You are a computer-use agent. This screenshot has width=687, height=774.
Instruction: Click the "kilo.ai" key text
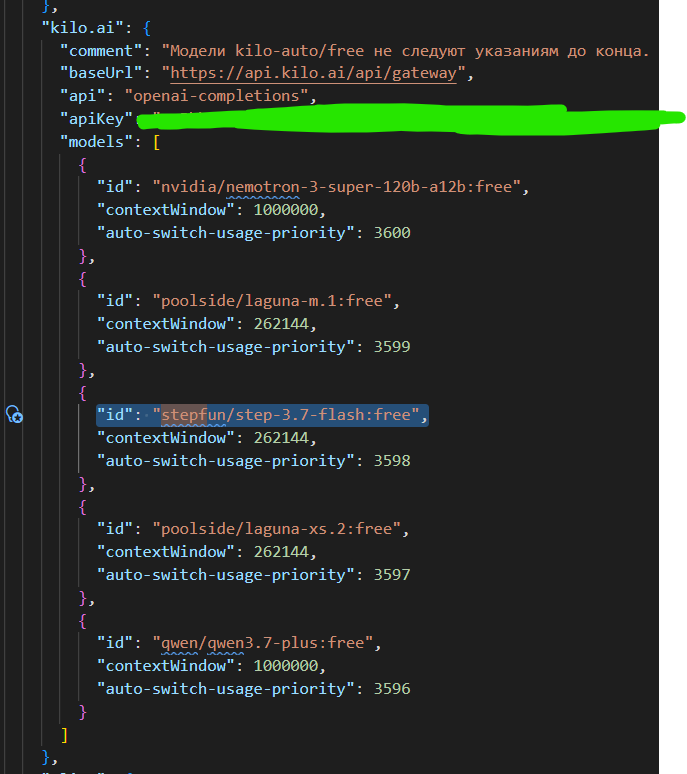(82, 28)
